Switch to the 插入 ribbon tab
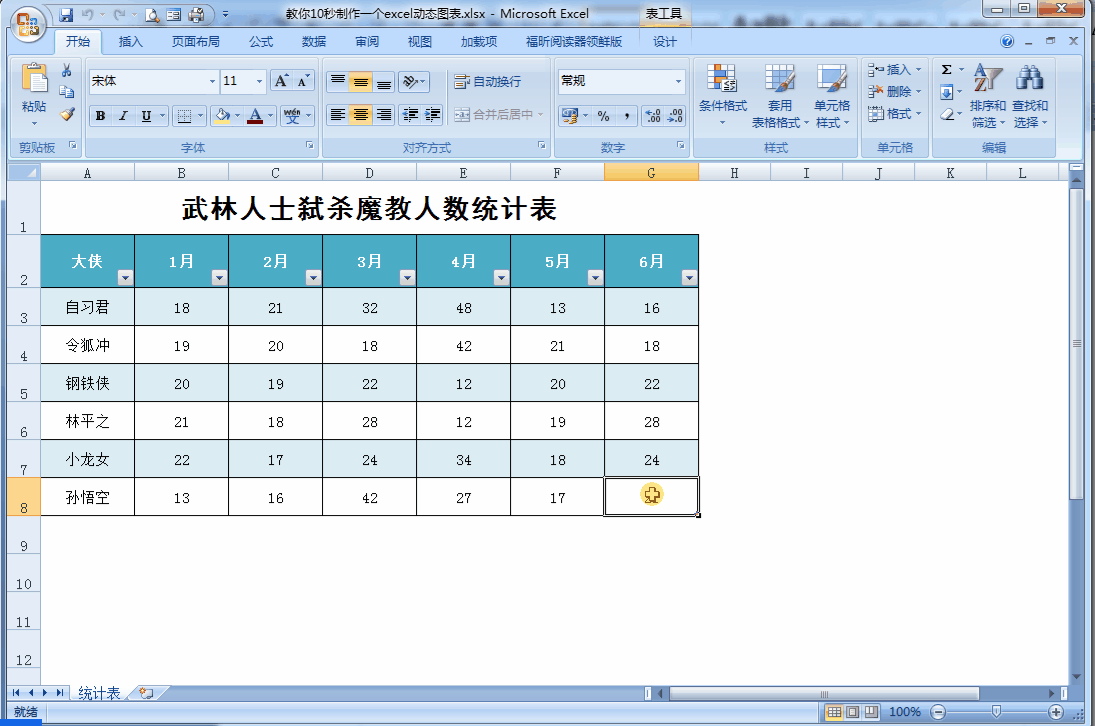Viewport: 1095px width, 726px height. coord(131,42)
